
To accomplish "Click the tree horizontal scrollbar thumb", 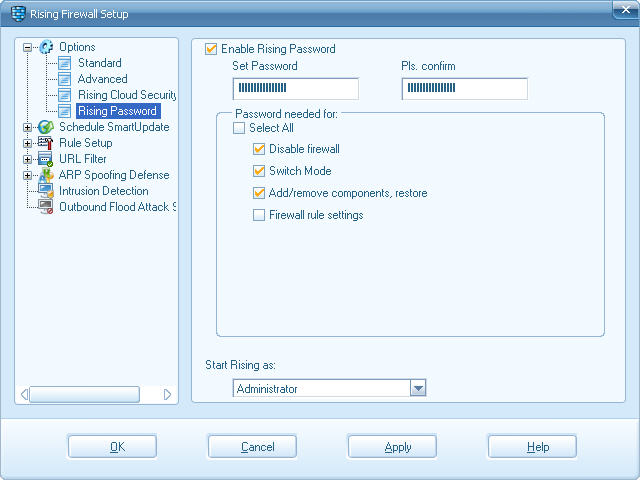I will point(84,395).
